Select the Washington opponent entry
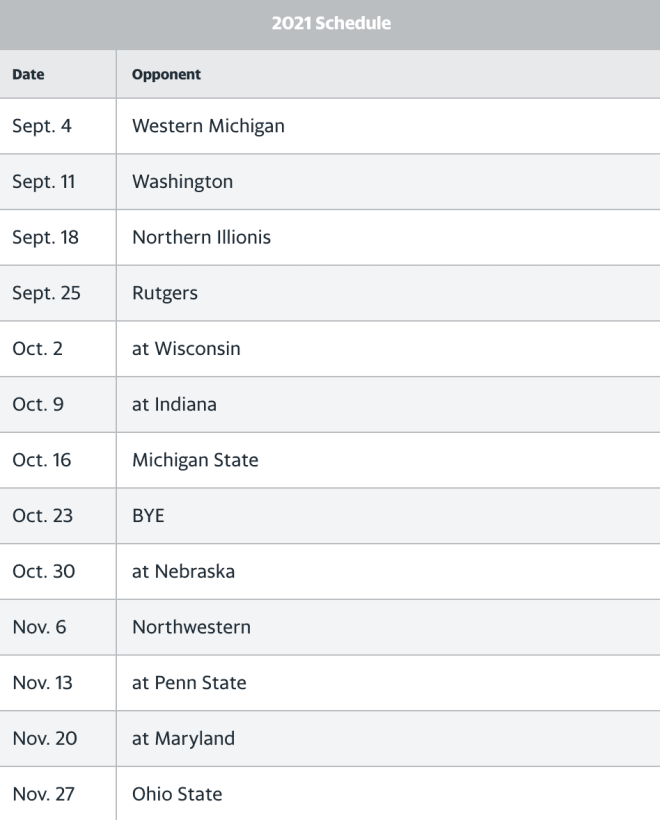660x820 pixels. coord(183,181)
